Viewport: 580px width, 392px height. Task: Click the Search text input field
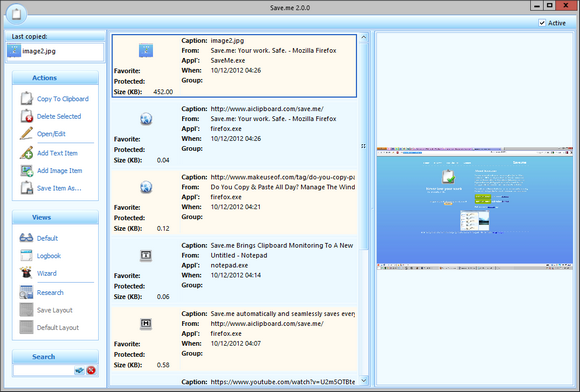(x=44, y=370)
